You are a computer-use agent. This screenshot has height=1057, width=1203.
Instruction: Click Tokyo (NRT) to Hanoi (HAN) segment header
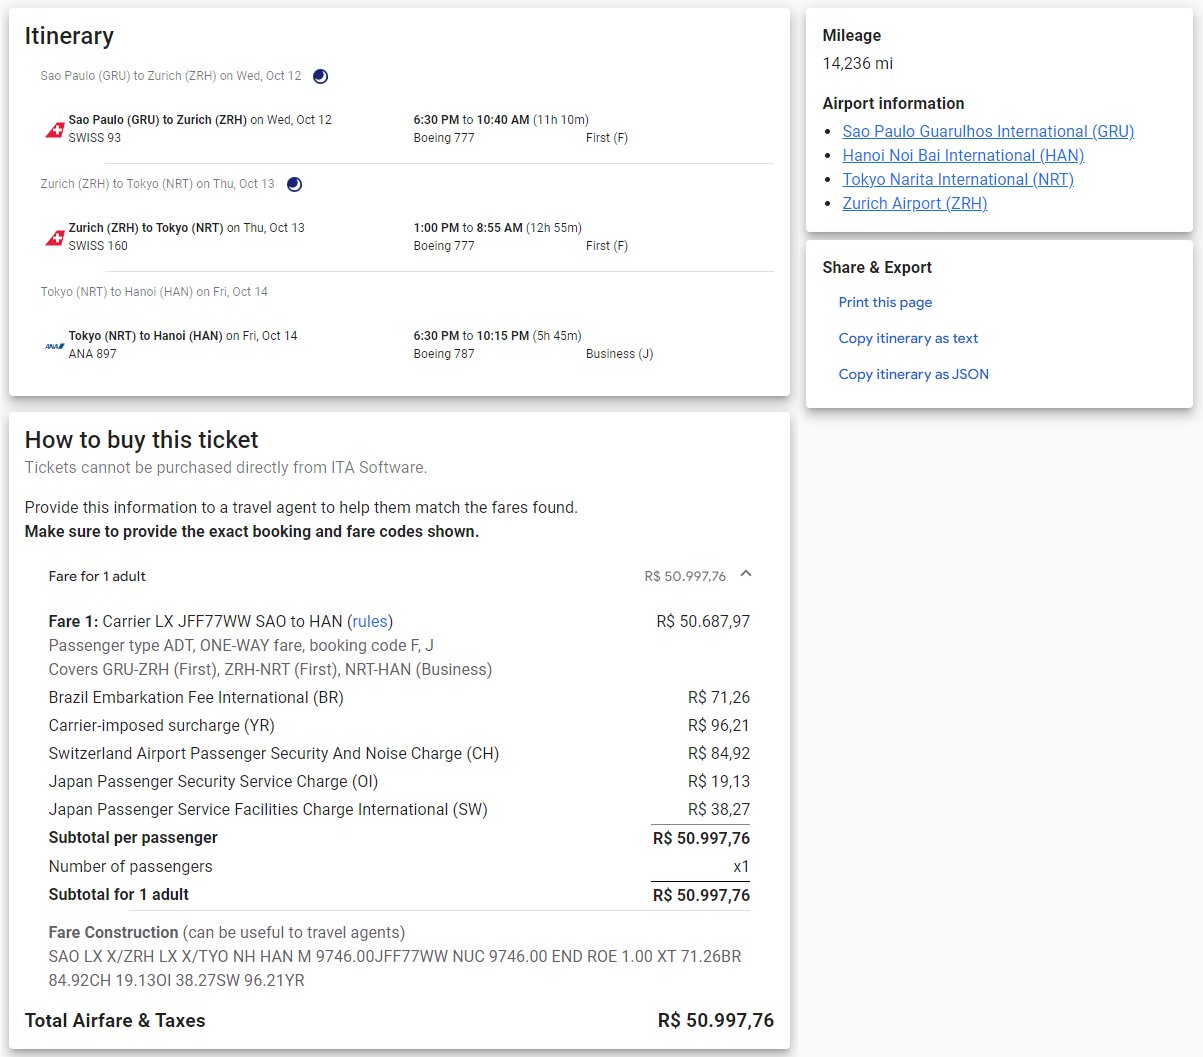[x=154, y=292]
